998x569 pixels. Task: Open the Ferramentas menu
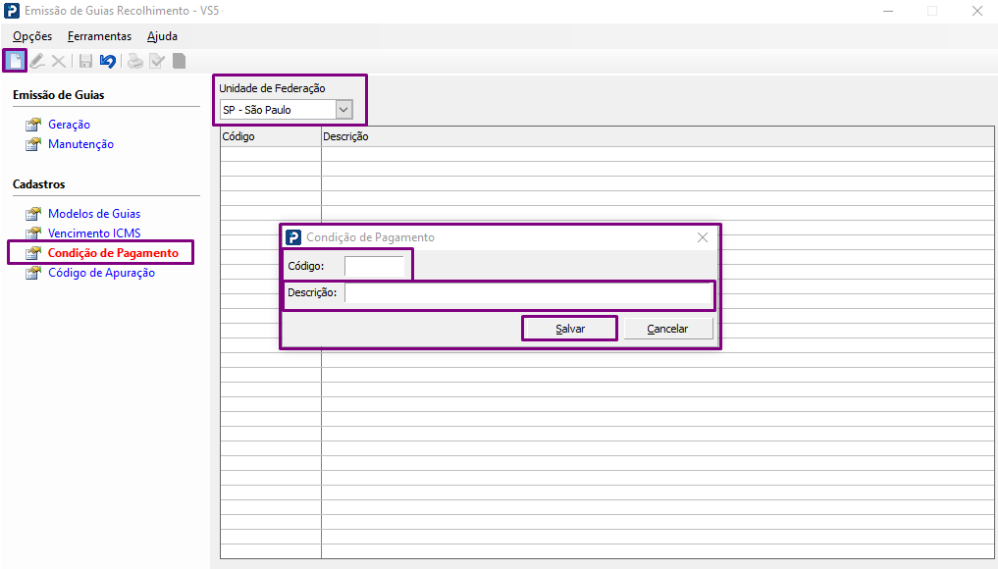(x=99, y=36)
